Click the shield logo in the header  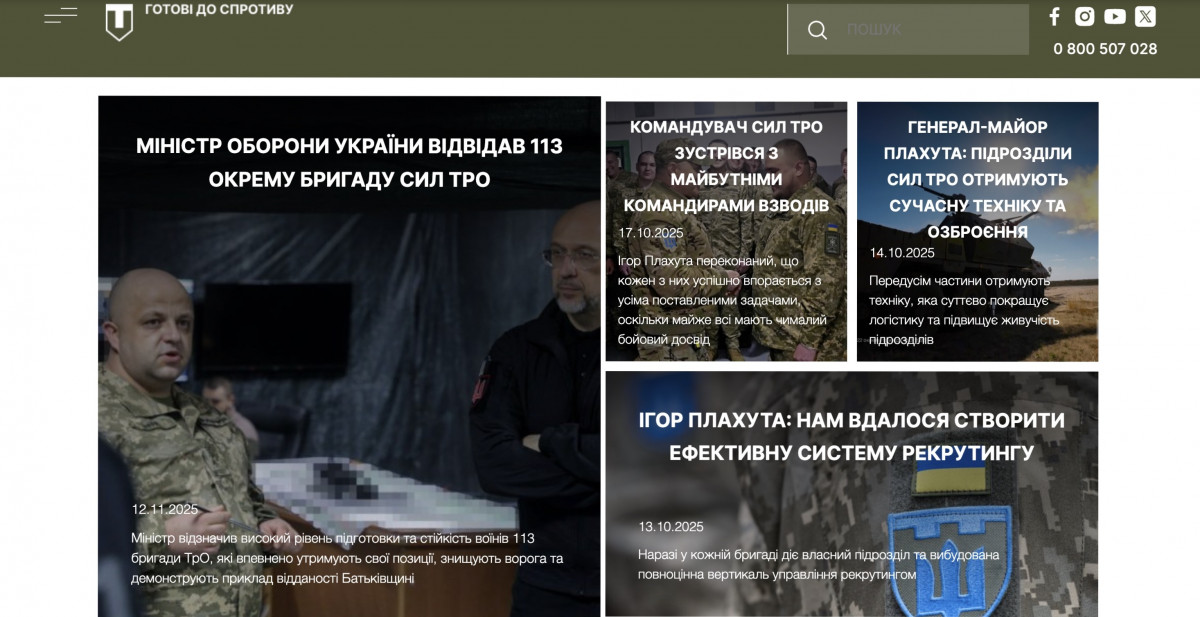pos(119,22)
